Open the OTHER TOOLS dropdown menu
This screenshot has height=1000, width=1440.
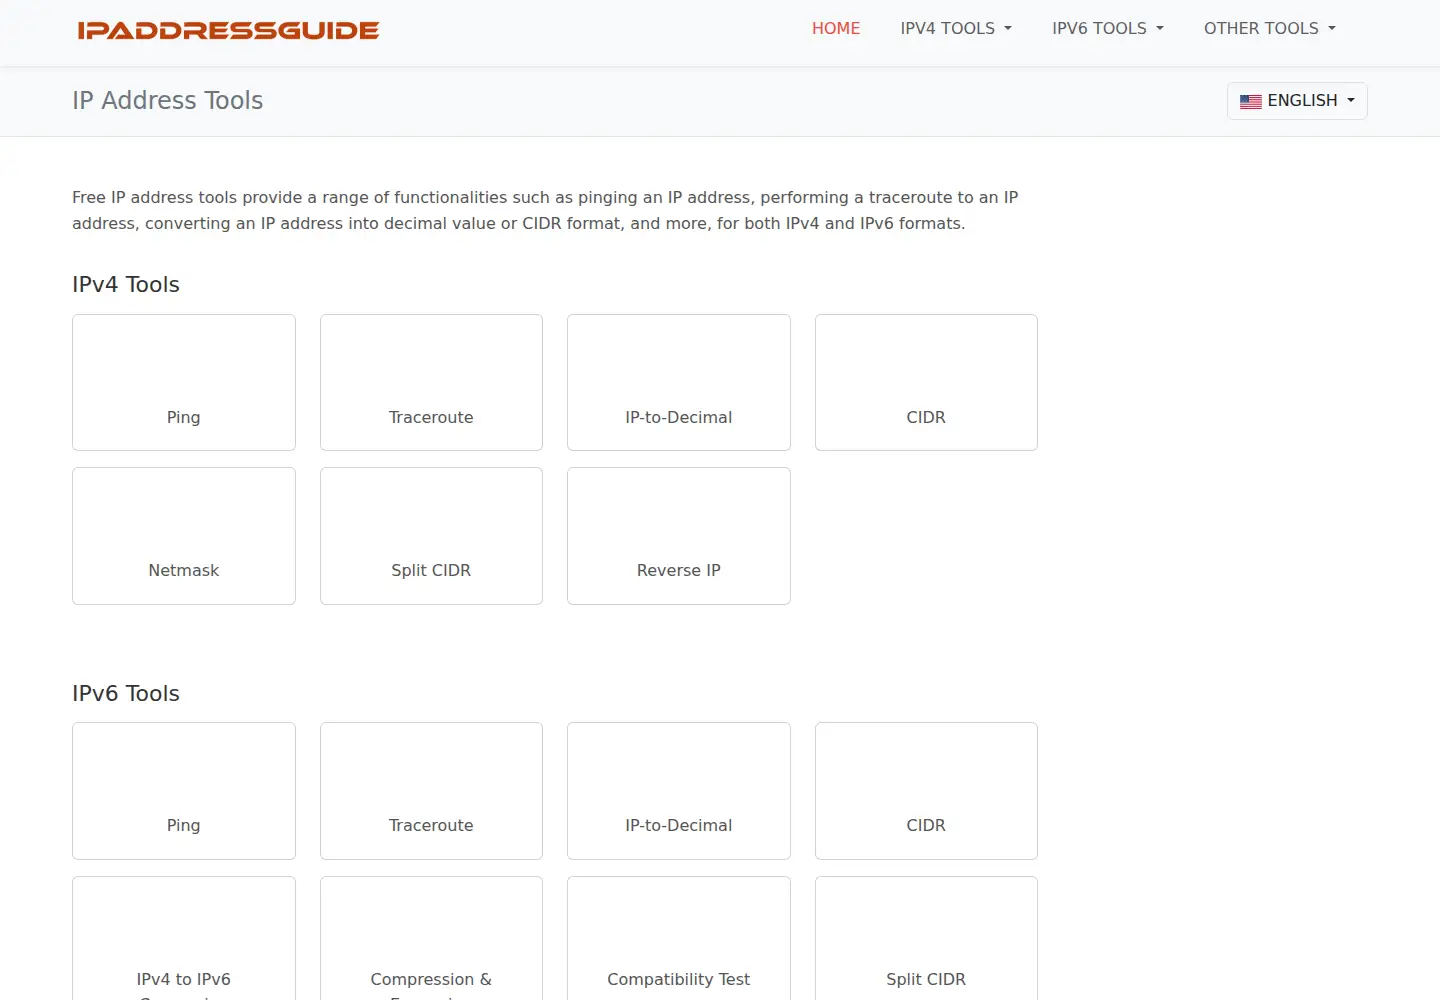(1270, 28)
